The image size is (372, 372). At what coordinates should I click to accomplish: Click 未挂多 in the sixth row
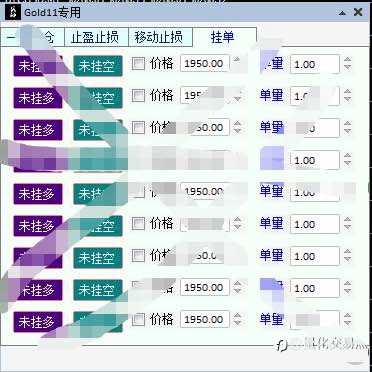click(38, 226)
